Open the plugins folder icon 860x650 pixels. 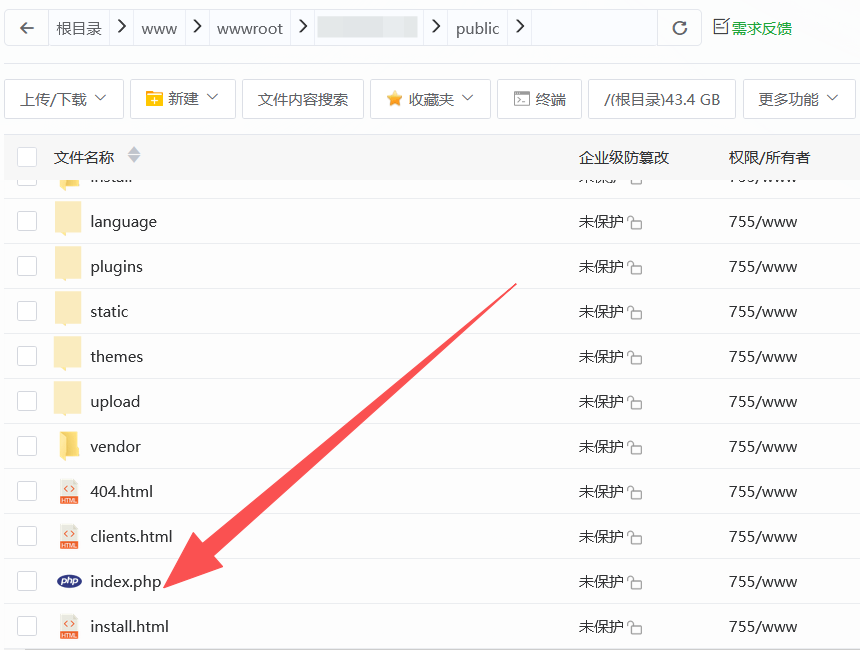68,264
